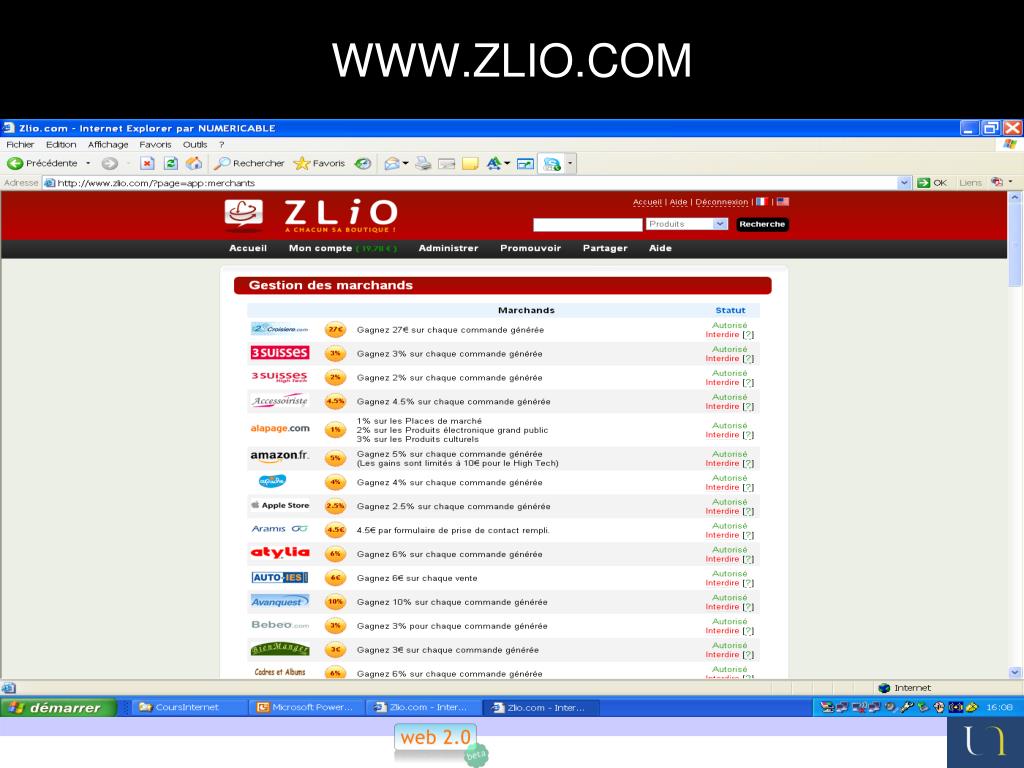Click Interdire for the Avanquest merchant

tap(722, 607)
